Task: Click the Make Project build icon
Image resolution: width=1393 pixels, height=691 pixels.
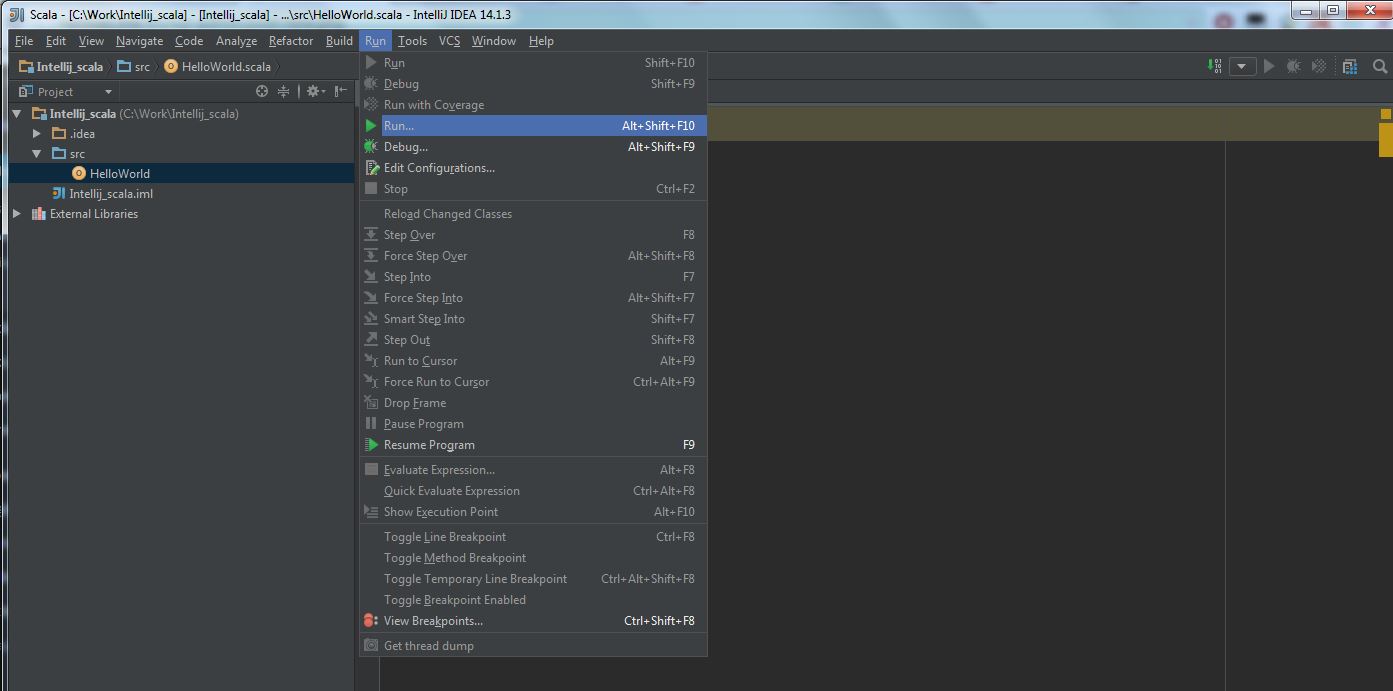Action: (x=1214, y=66)
